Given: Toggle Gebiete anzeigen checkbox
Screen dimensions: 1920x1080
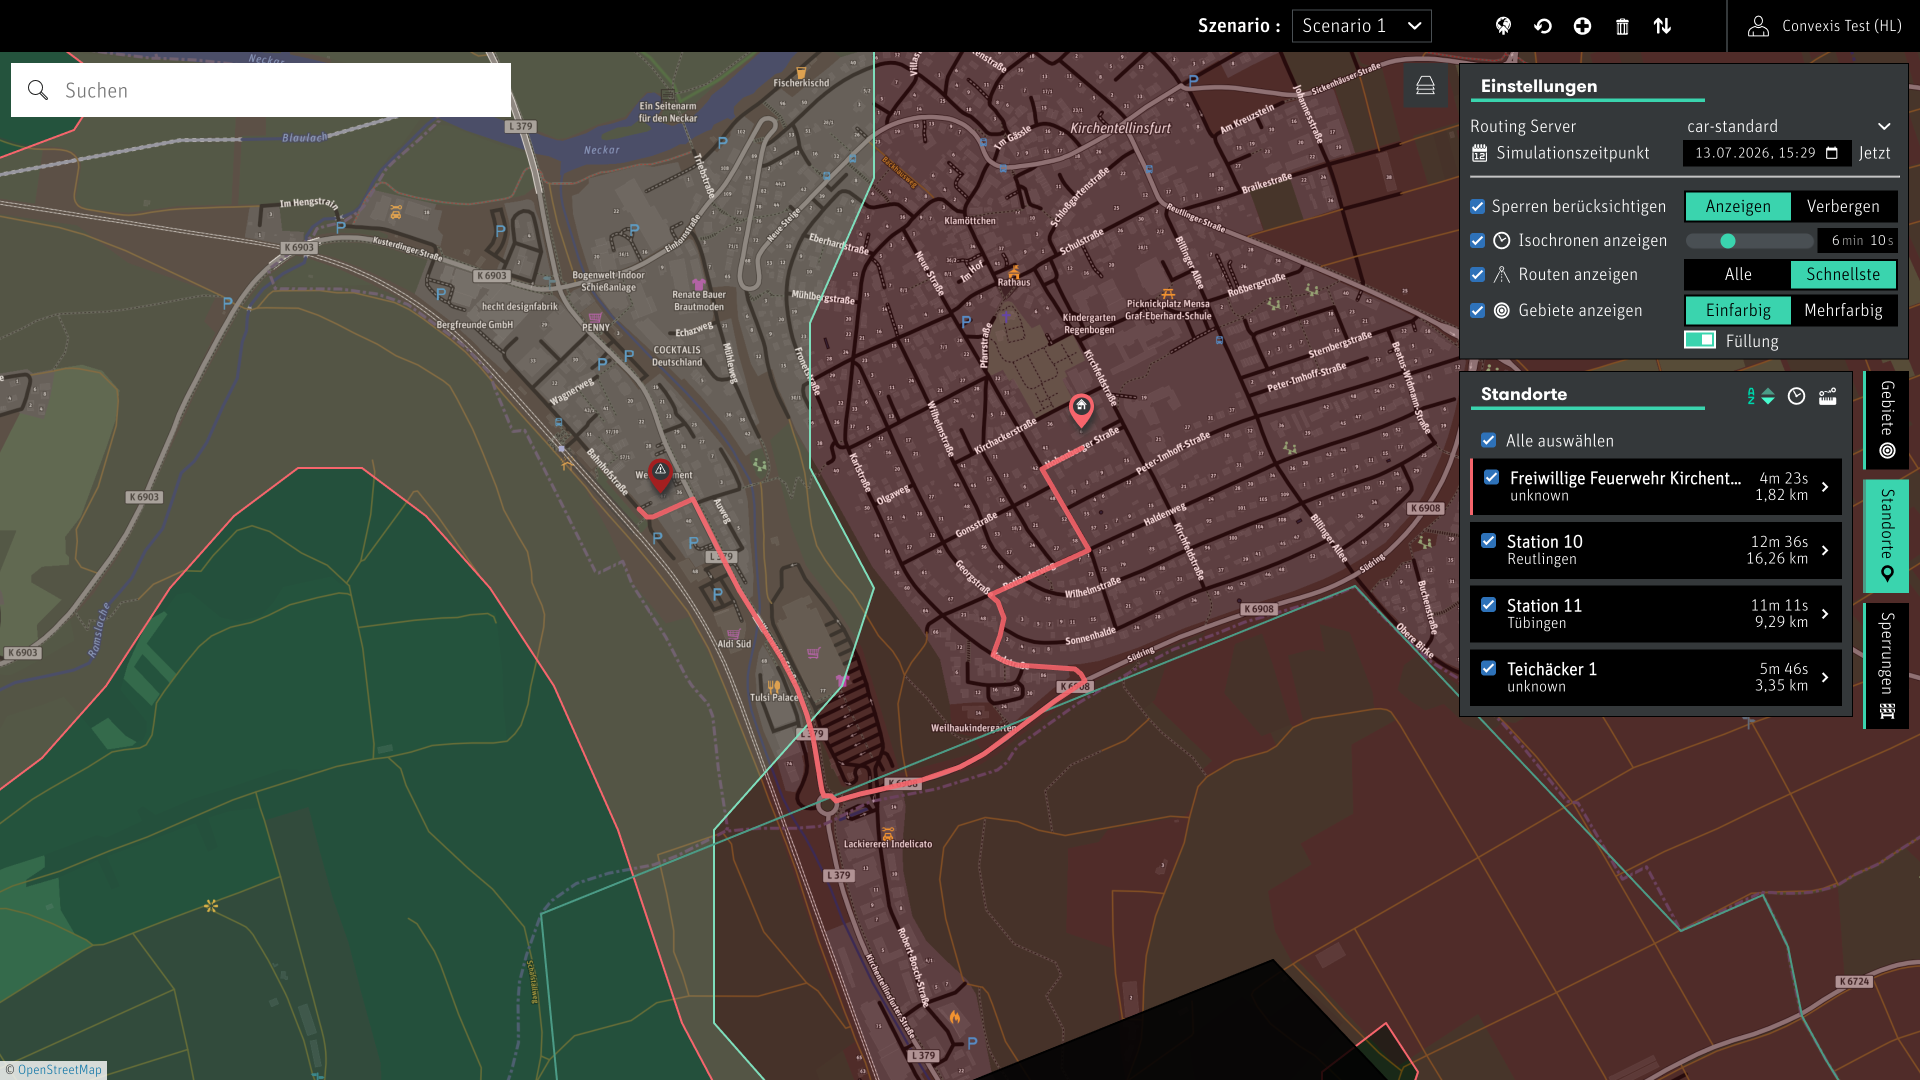Looking at the screenshot, I should pyautogui.click(x=1477, y=310).
